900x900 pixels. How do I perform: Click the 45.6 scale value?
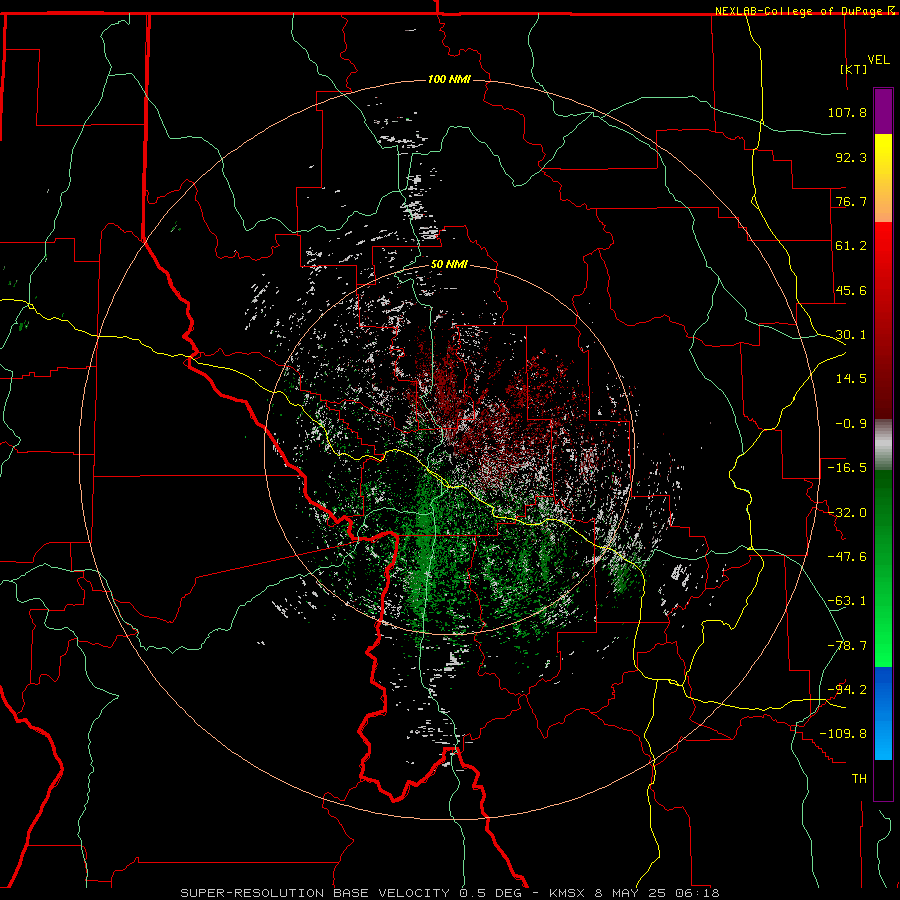851,290
